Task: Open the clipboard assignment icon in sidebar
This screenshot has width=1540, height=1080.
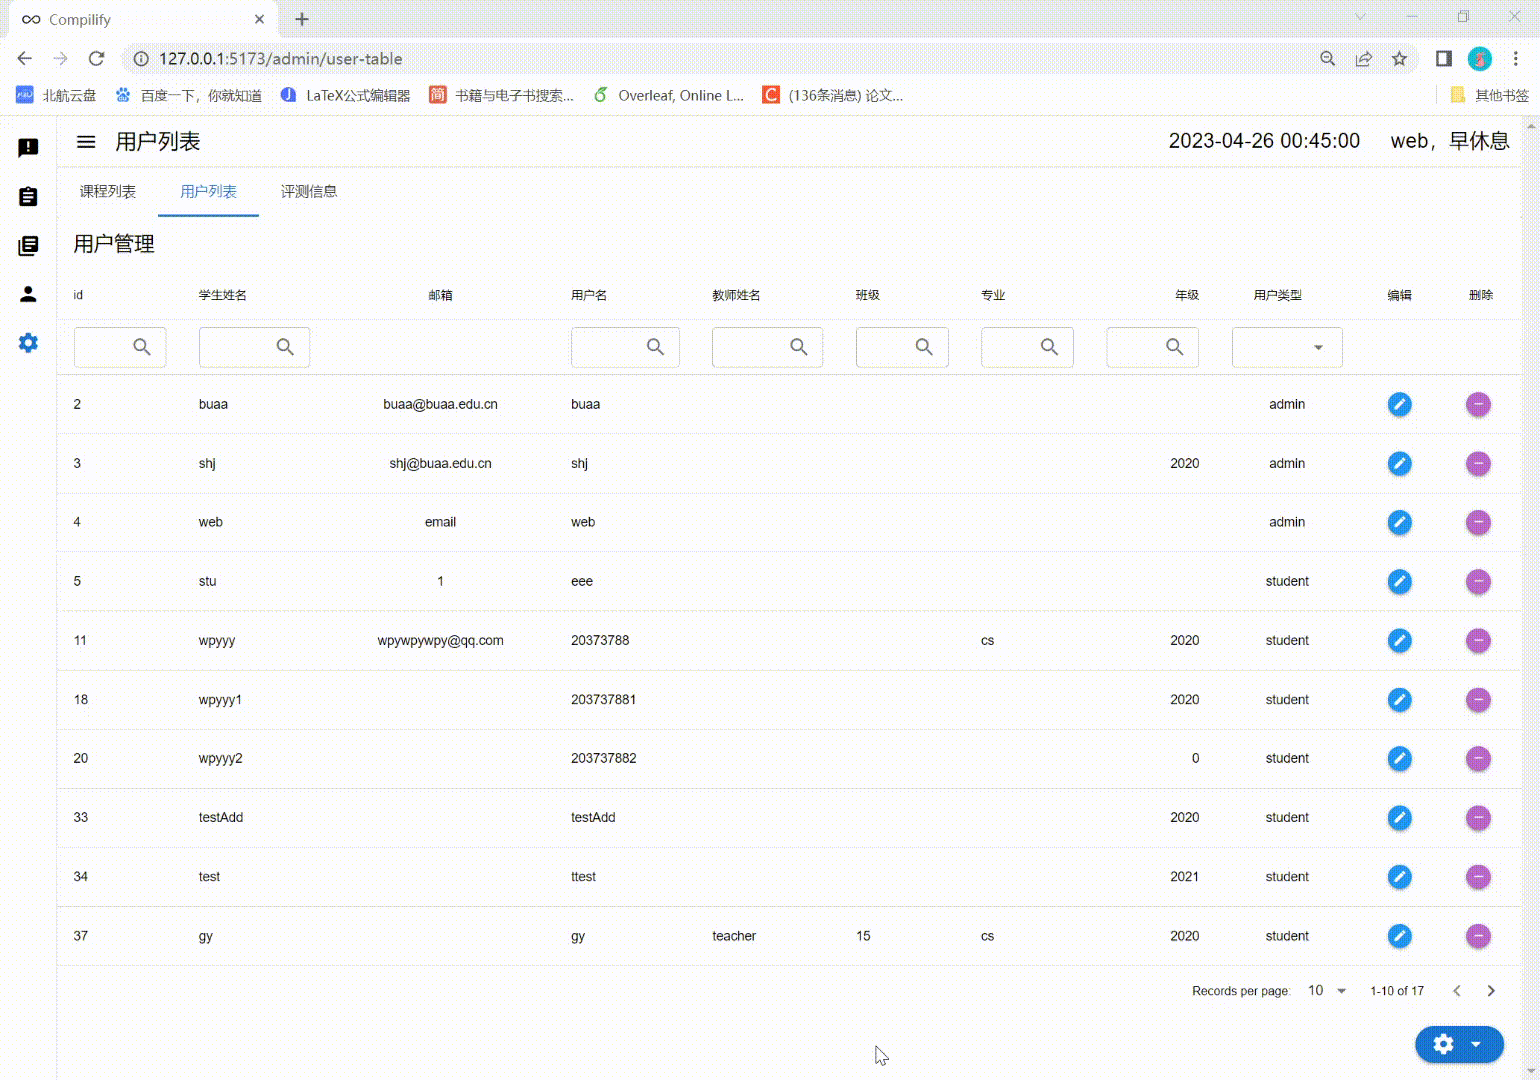Action: point(28,197)
